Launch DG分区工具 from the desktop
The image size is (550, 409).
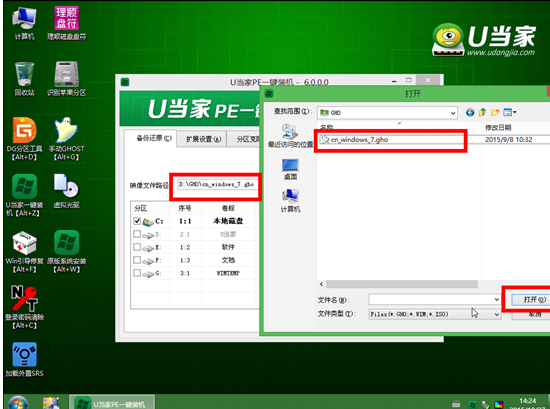pos(24,139)
